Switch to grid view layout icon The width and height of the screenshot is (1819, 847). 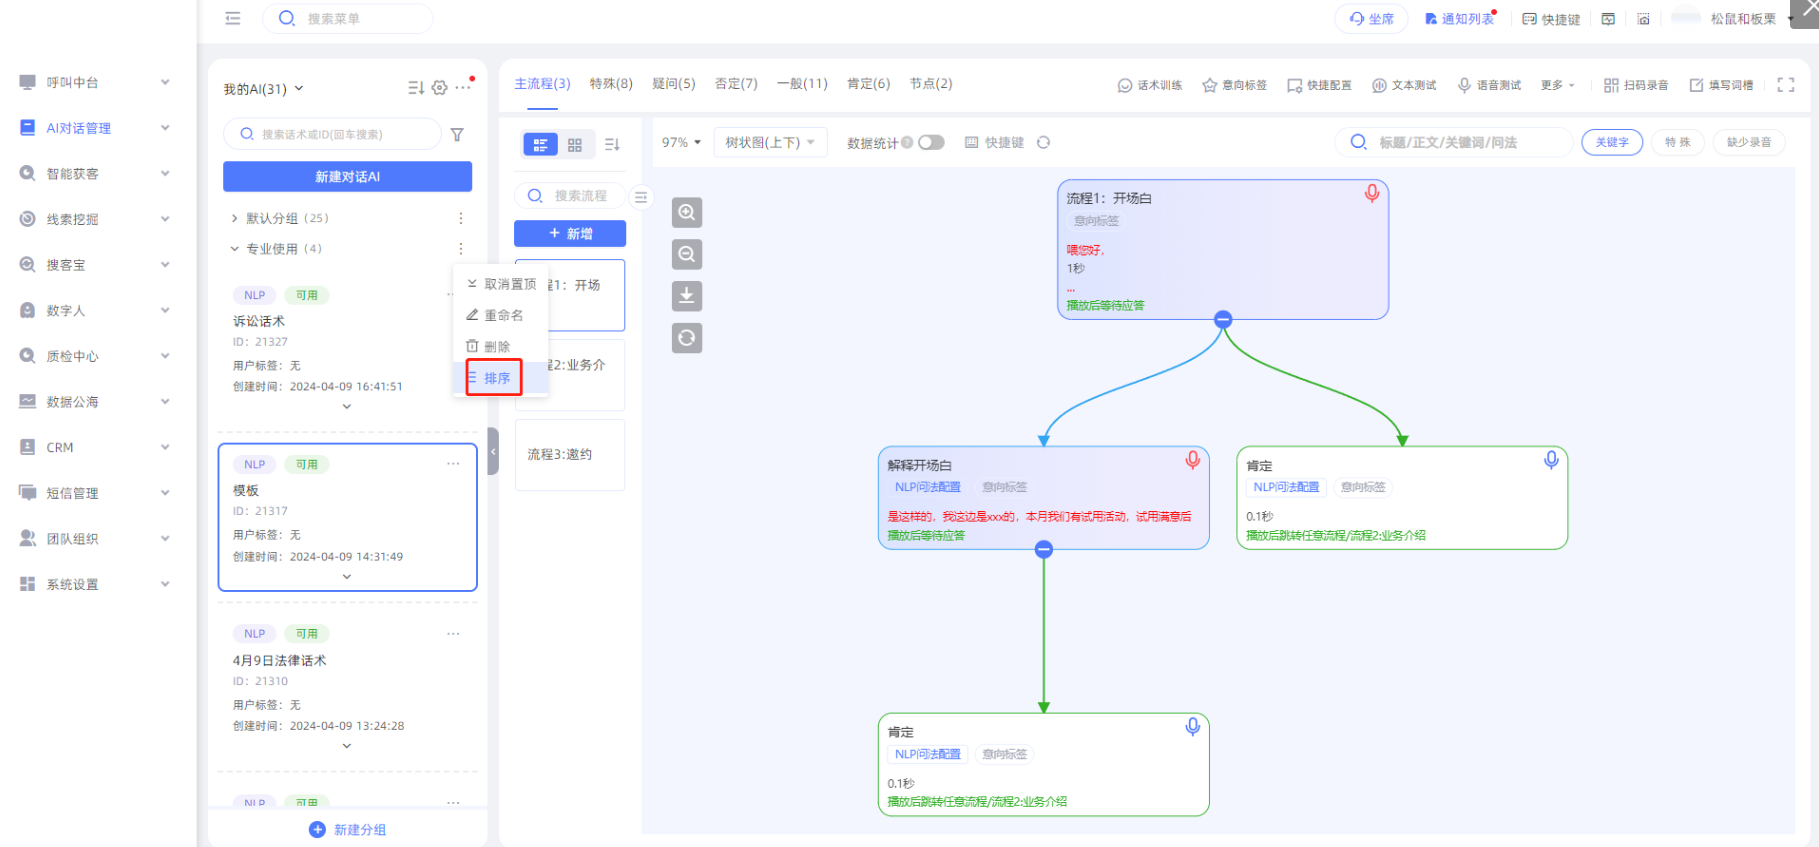(x=575, y=145)
